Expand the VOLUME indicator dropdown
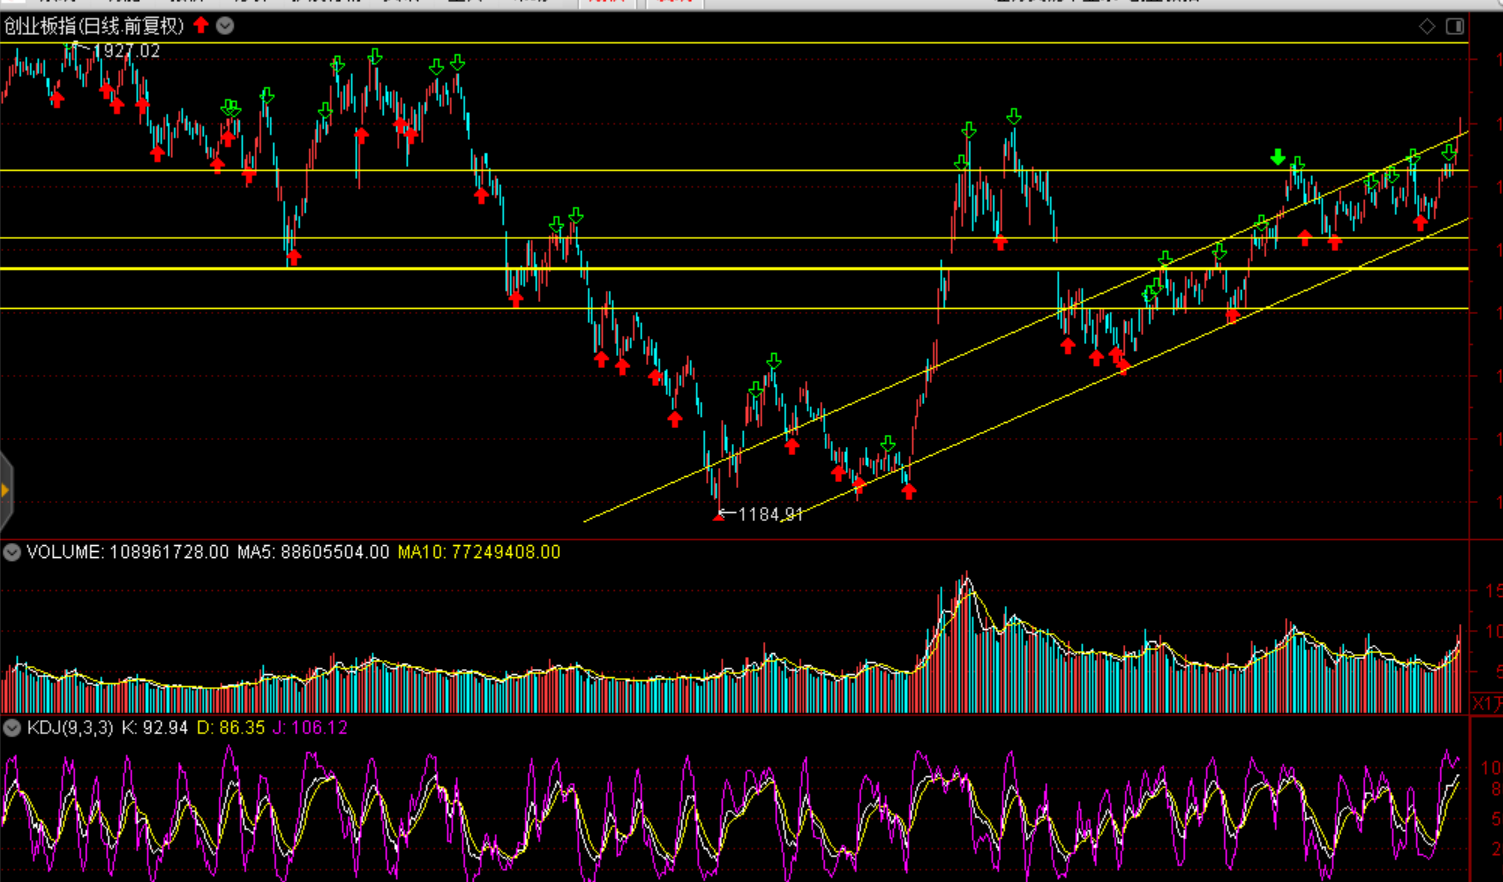 point(12,552)
